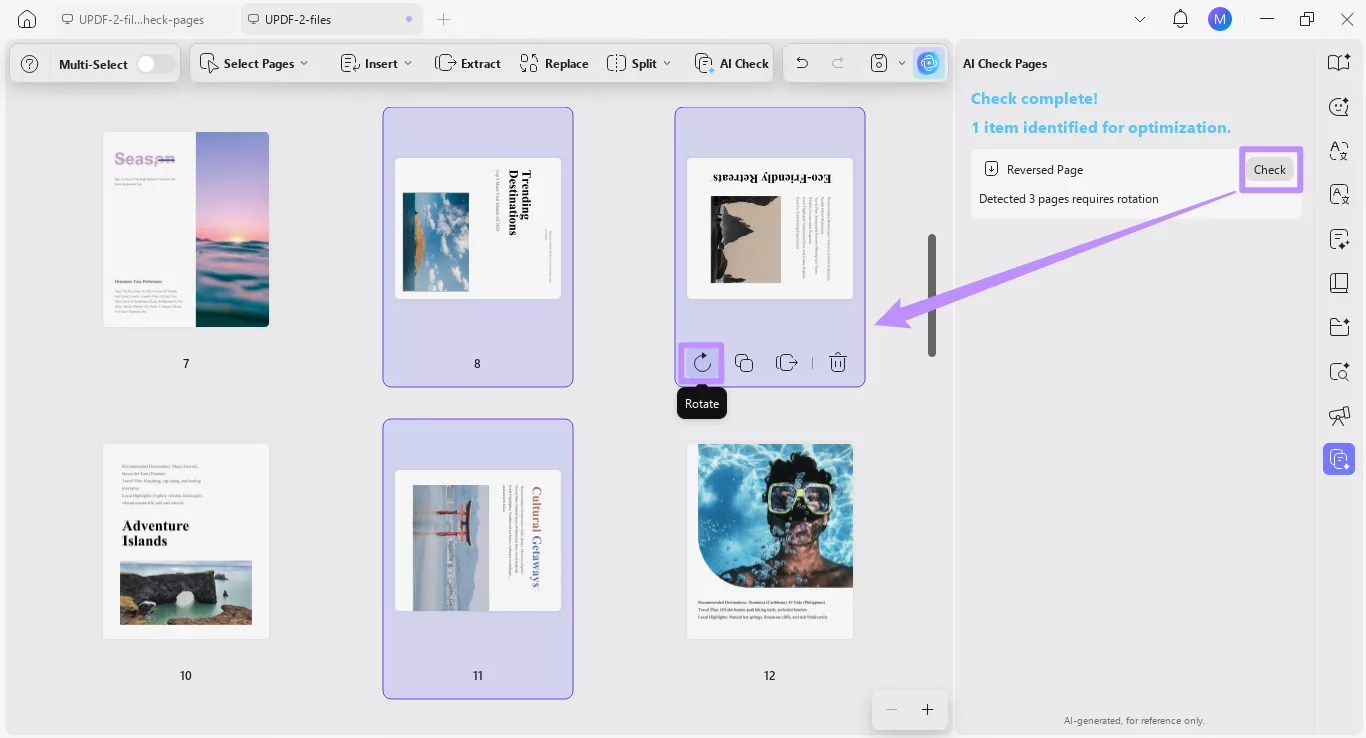Duplicate the Eco-Friendly Retreats page
The image size is (1366, 738).
pyautogui.click(x=744, y=363)
